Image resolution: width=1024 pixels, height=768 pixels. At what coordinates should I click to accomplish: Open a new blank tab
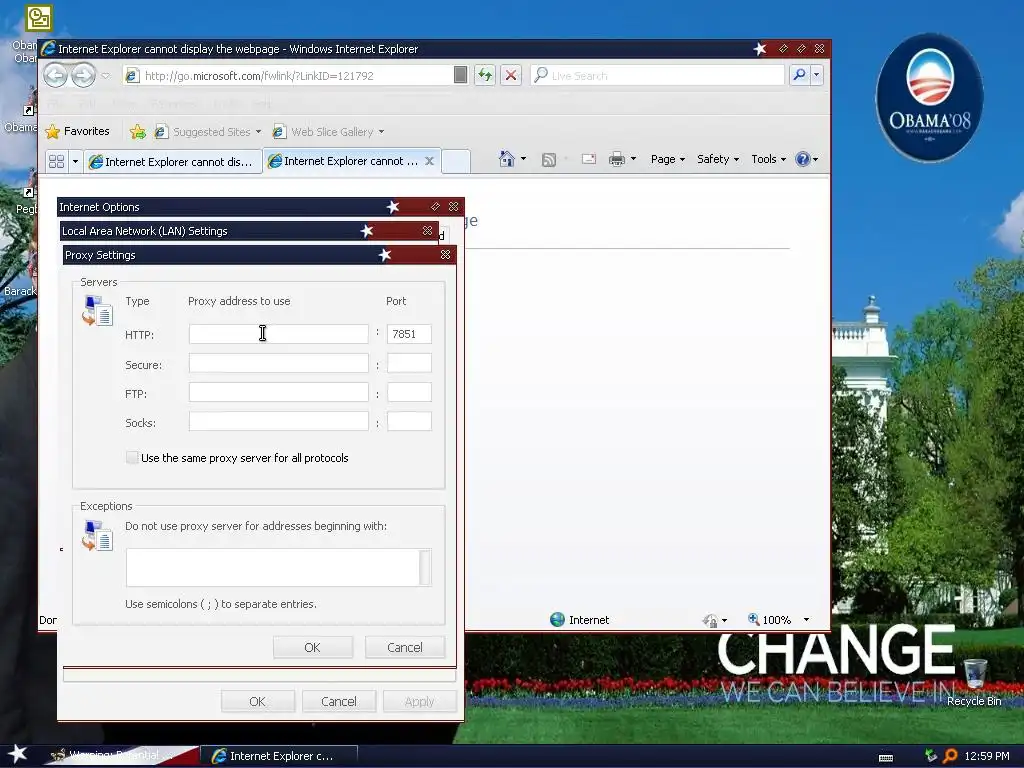(x=456, y=161)
